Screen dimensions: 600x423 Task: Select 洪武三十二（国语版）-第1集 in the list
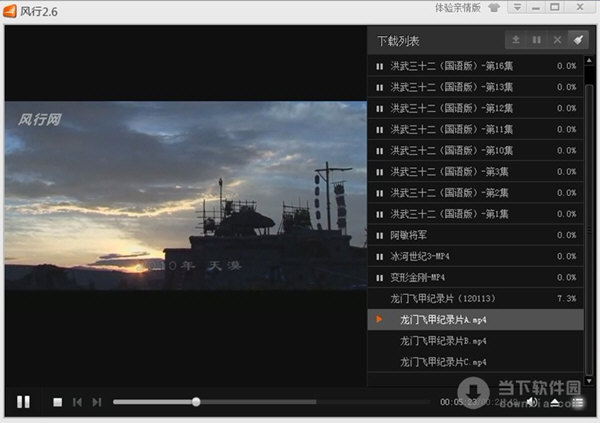(x=475, y=214)
